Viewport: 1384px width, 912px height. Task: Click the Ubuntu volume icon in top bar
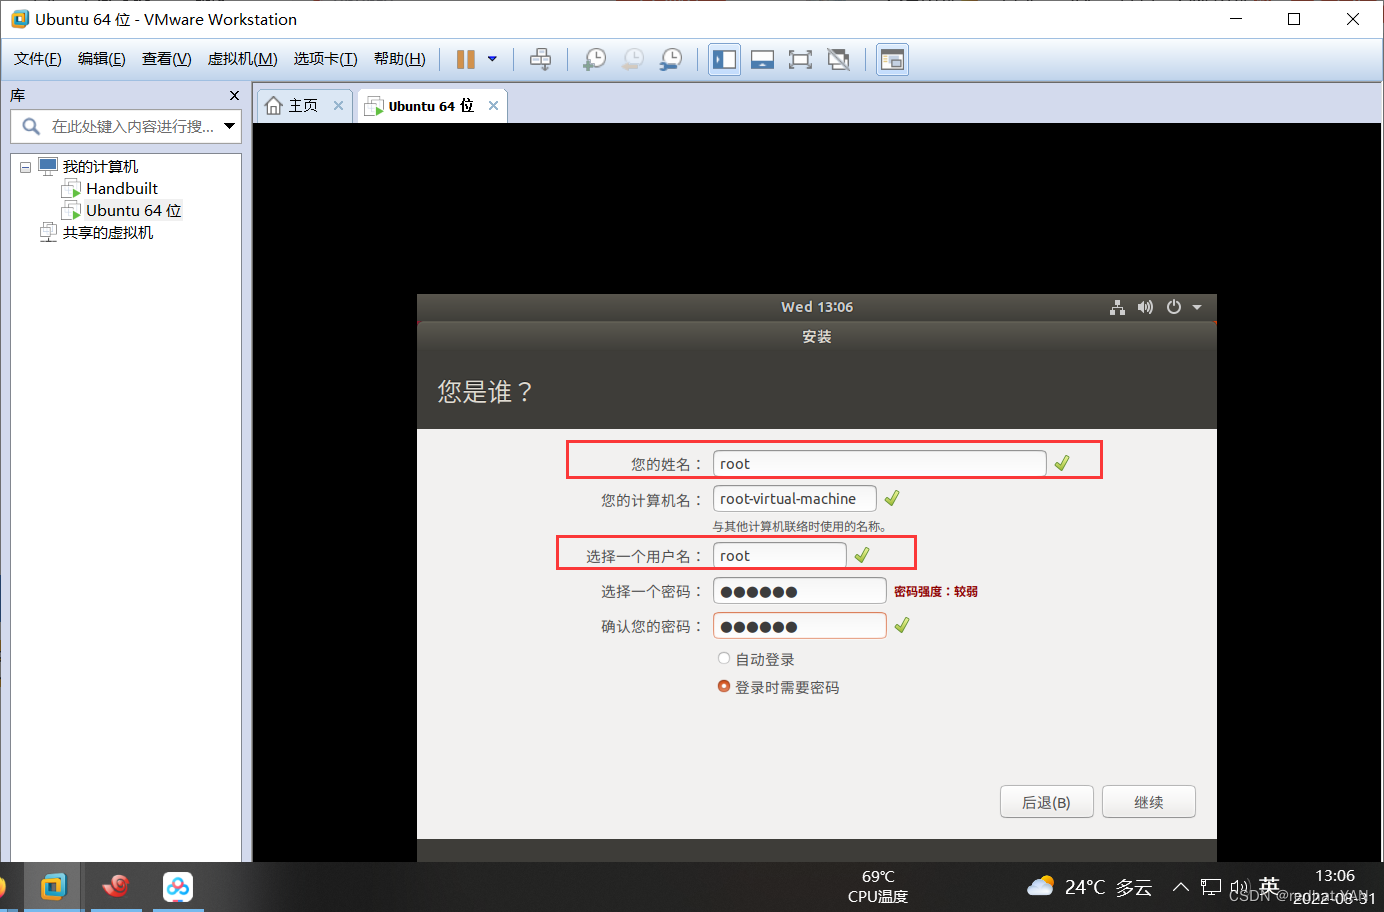click(x=1145, y=307)
